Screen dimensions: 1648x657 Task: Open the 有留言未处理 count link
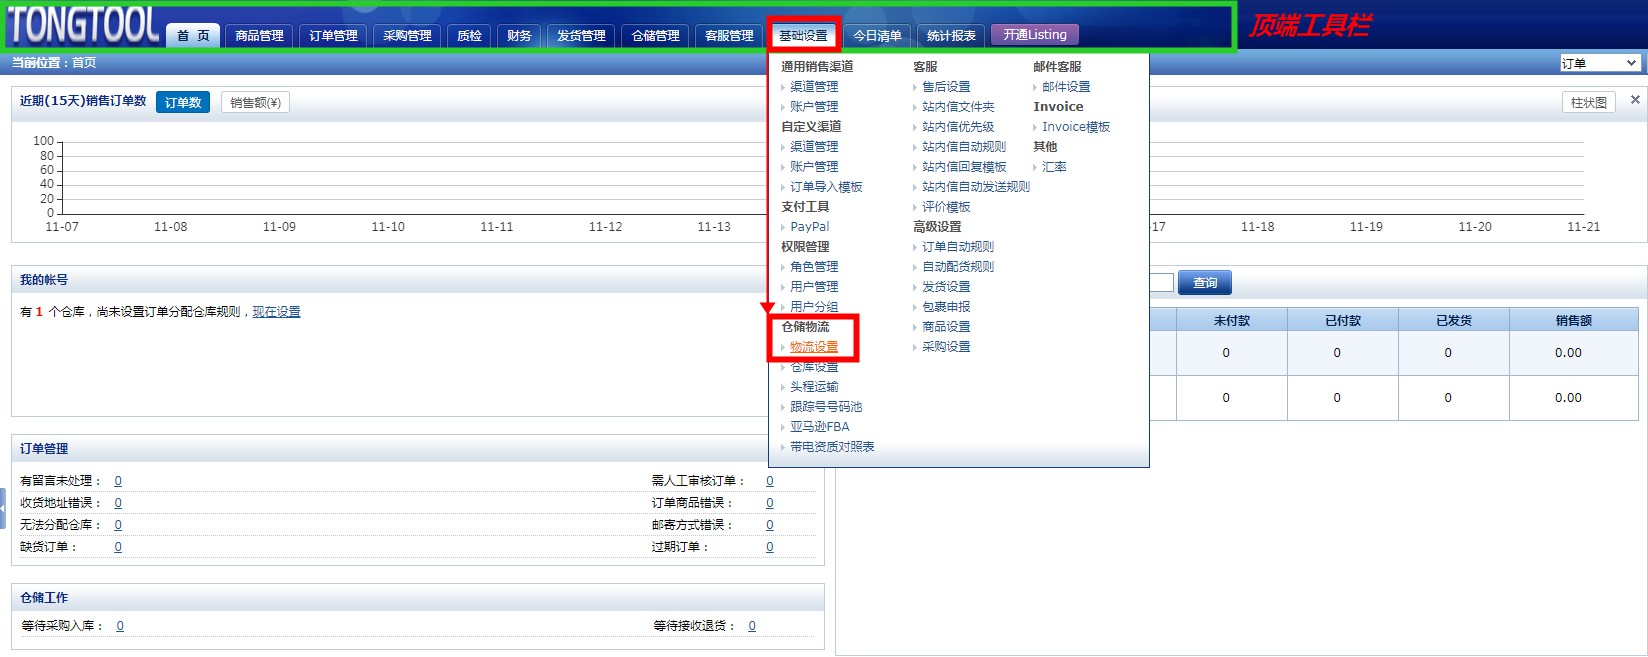coord(118,481)
